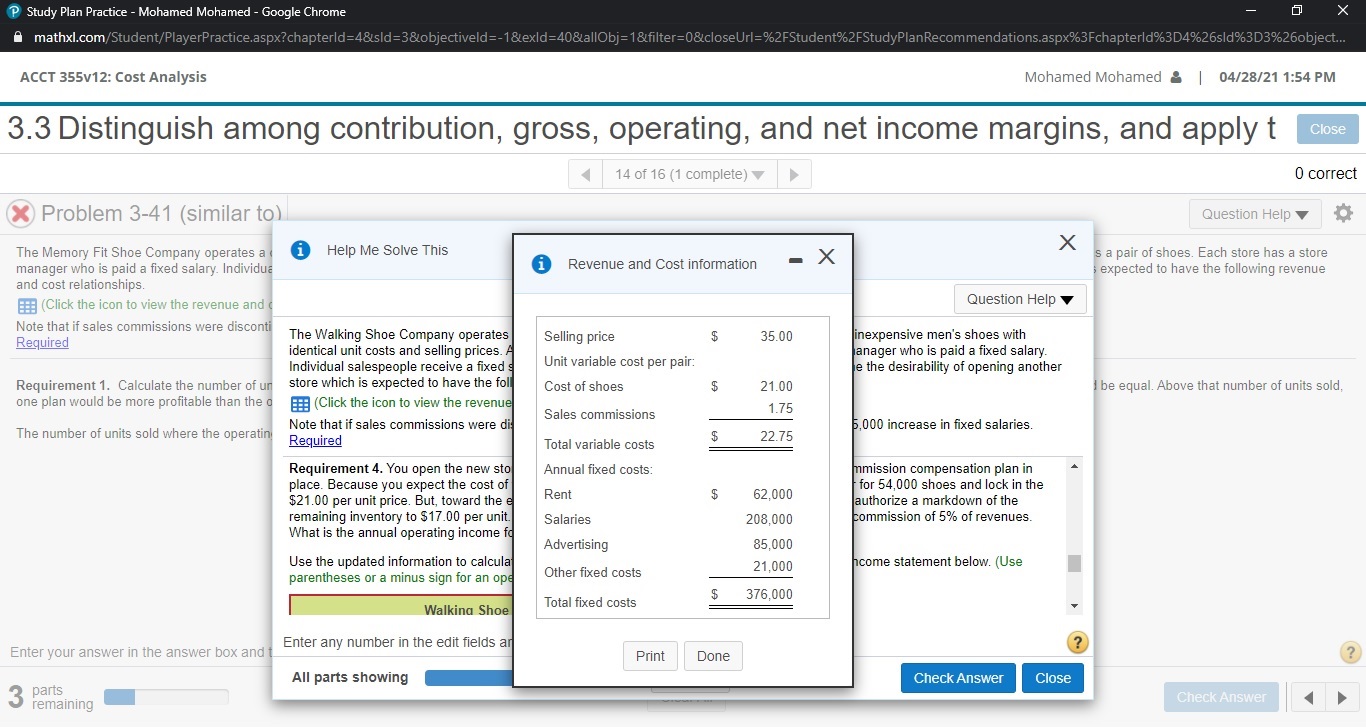Image resolution: width=1366 pixels, height=728 pixels.
Task: Open the 14 of 16 question selector dropdown
Action: tap(690, 174)
